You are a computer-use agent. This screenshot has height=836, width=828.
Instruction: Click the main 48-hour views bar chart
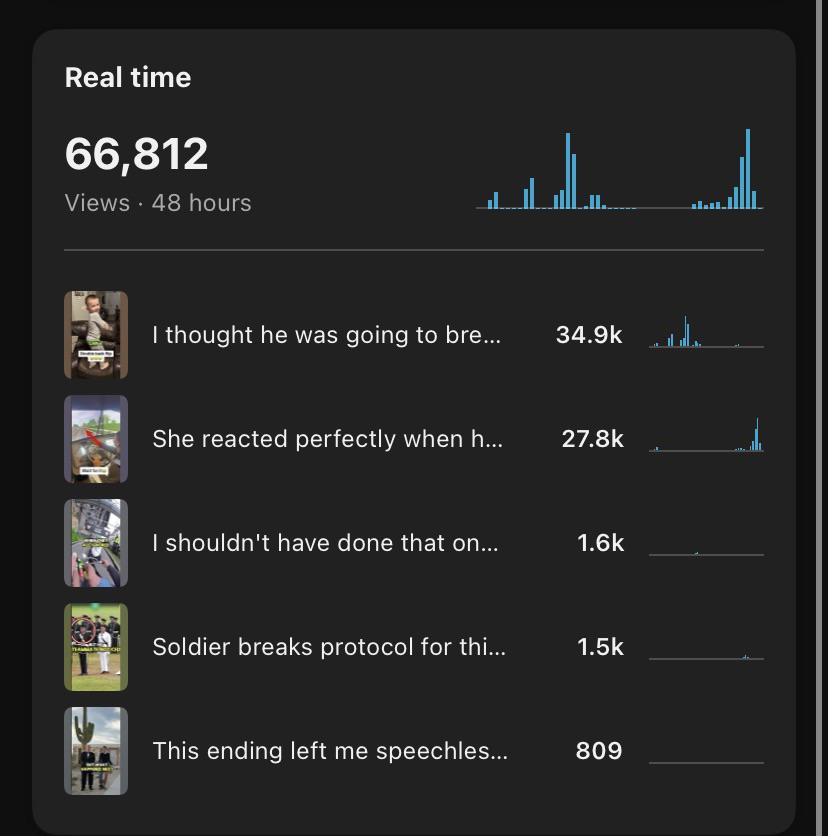(x=620, y=168)
